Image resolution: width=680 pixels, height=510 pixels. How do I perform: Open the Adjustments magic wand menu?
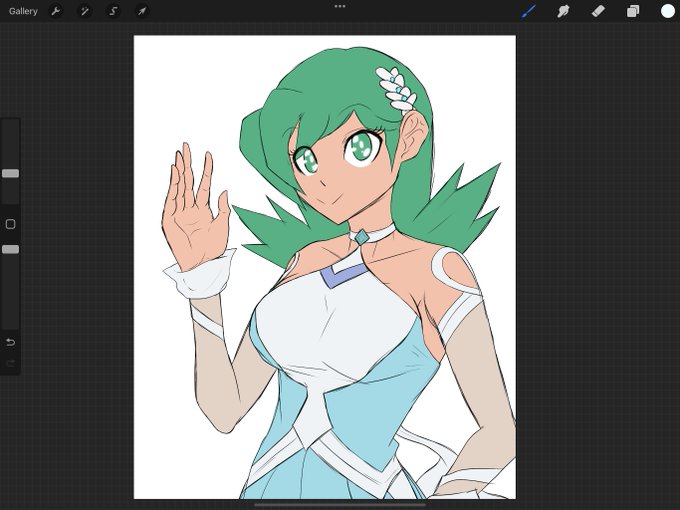[84, 11]
